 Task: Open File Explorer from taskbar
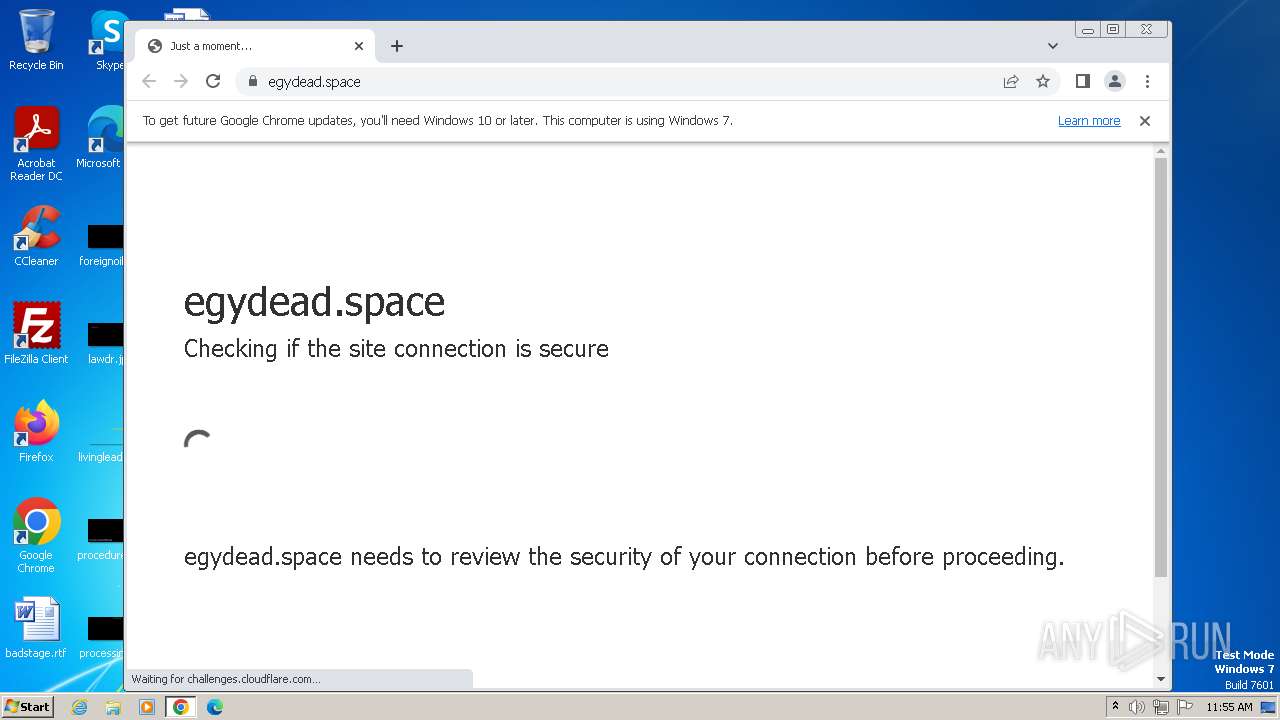click(x=113, y=707)
